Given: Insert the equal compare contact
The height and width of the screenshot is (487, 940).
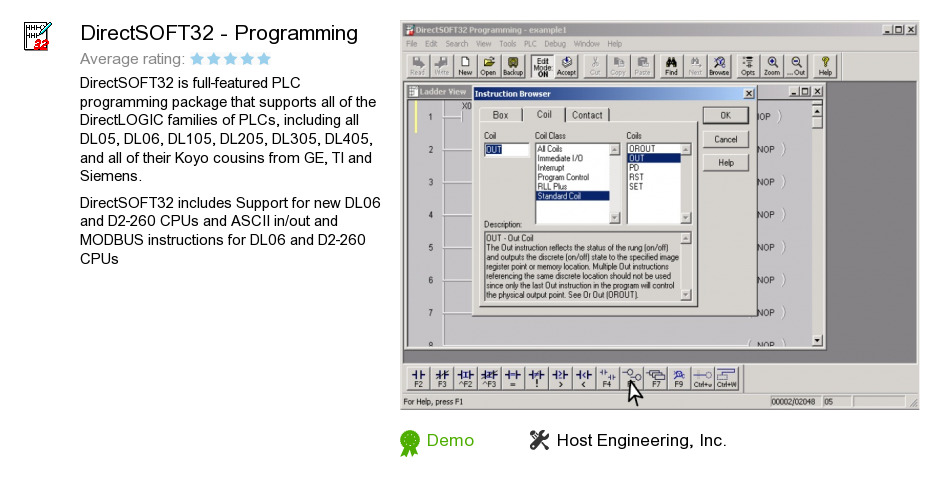Looking at the screenshot, I should click(513, 378).
